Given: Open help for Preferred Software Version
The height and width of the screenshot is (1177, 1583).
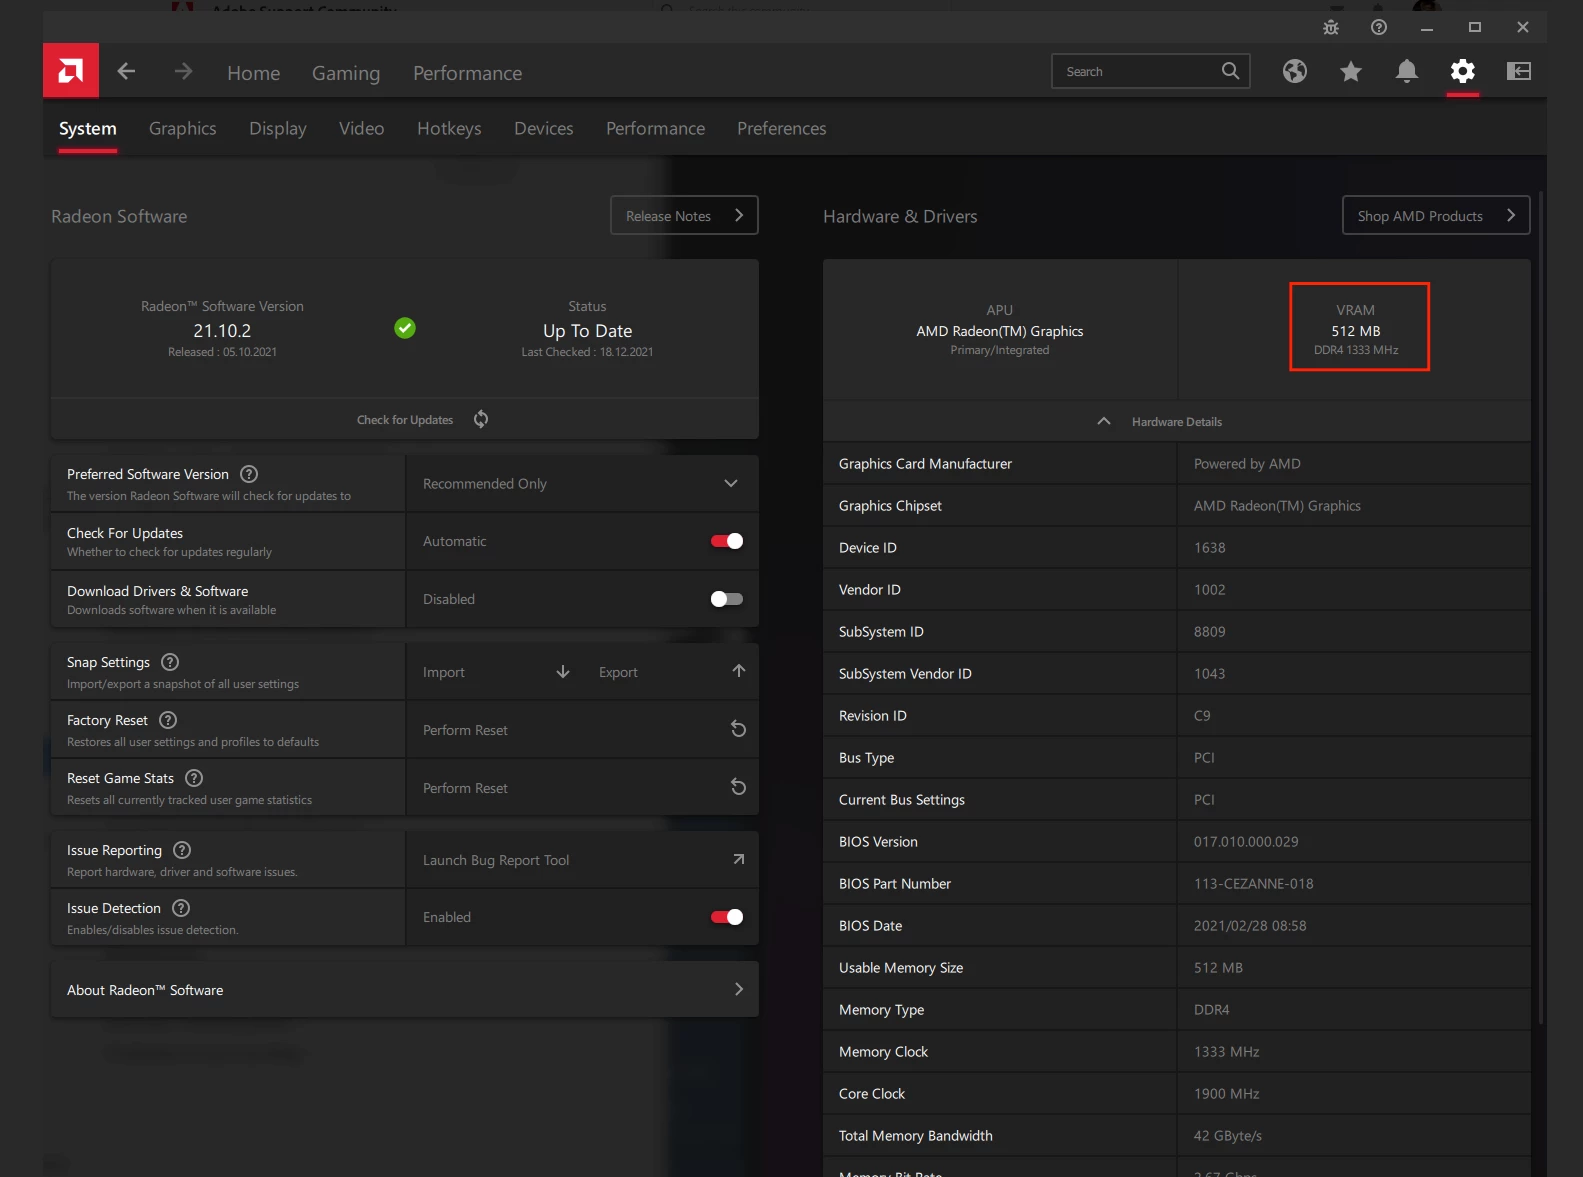Looking at the screenshot, I should (x=250, y=474).
